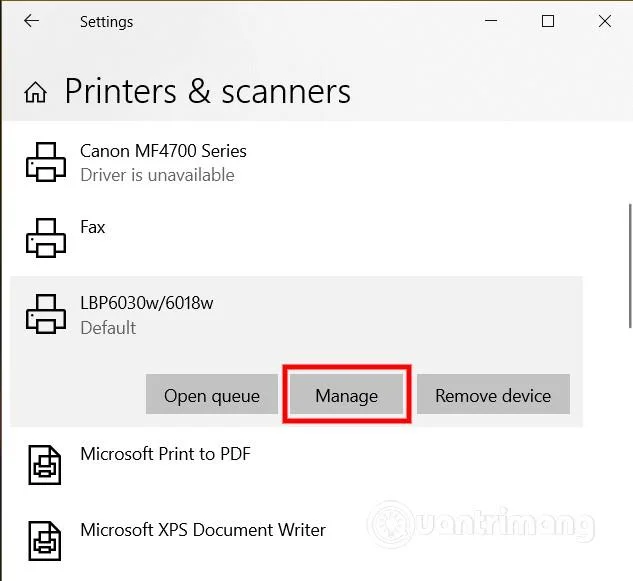Click the Manage button
The width and height of the screenshot is (633, 581).
point(347,394)
